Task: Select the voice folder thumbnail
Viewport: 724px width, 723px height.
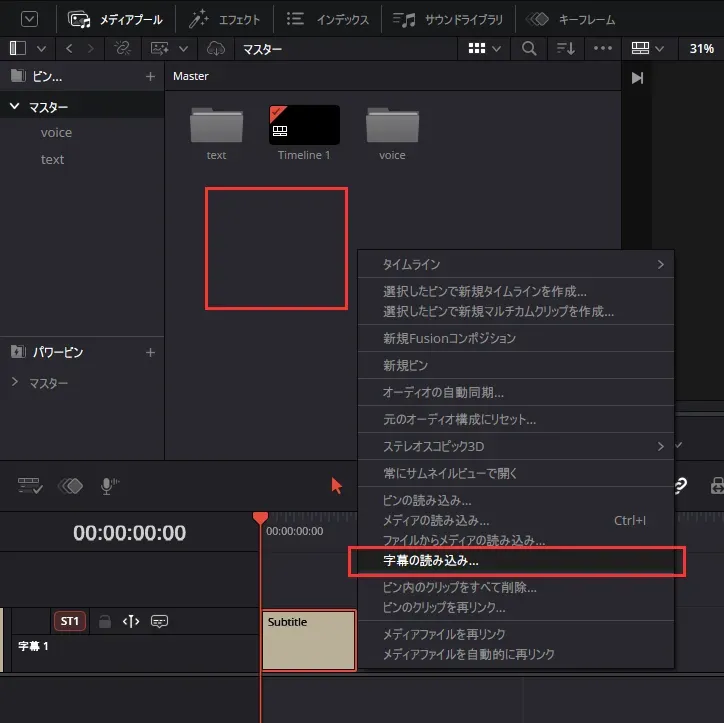Action: click(392, 125)
